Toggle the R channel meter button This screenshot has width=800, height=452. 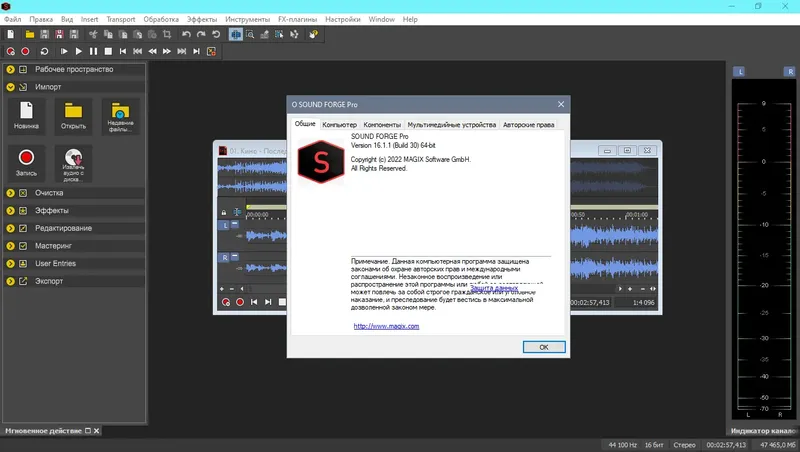coord(790,71)
